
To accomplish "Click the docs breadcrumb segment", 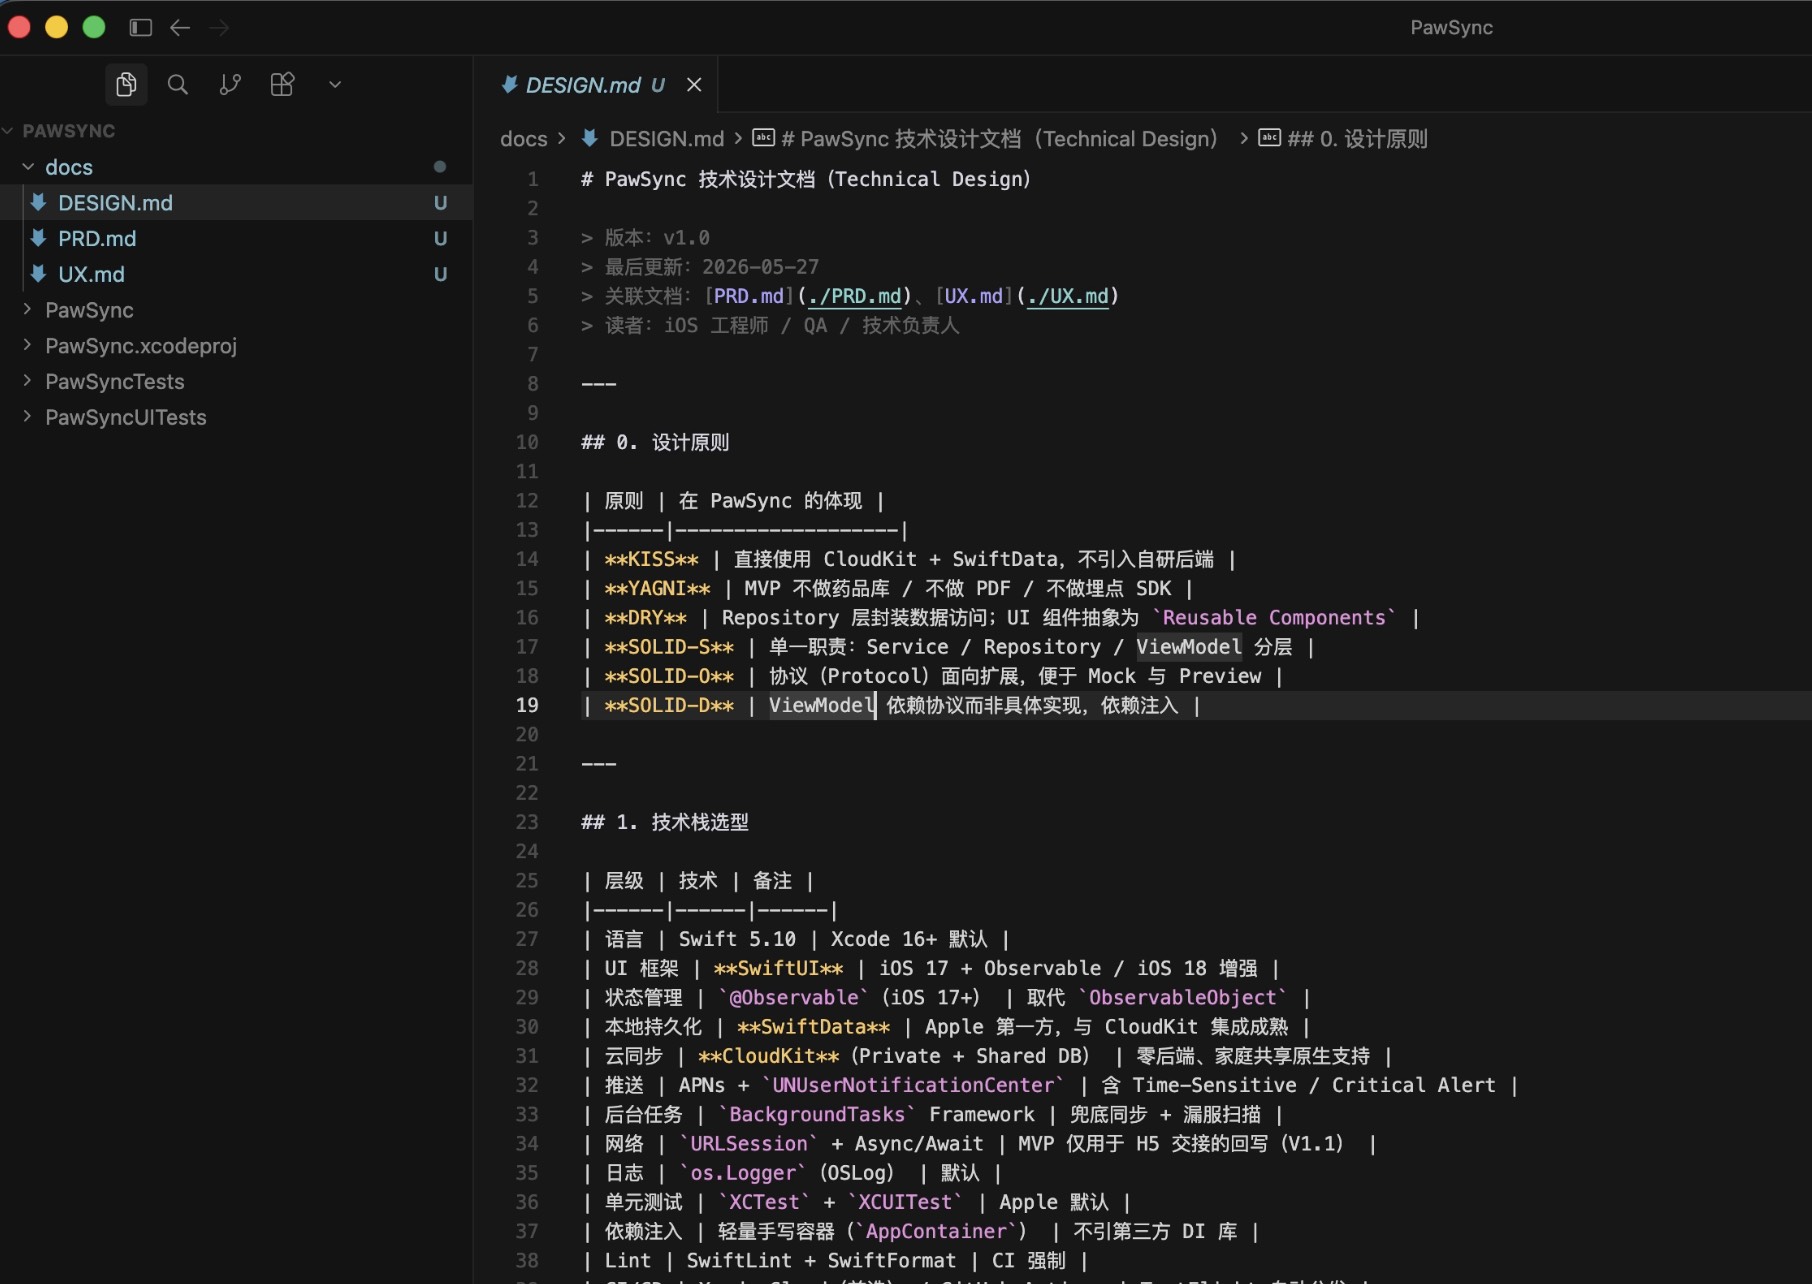I will [524, 139].
